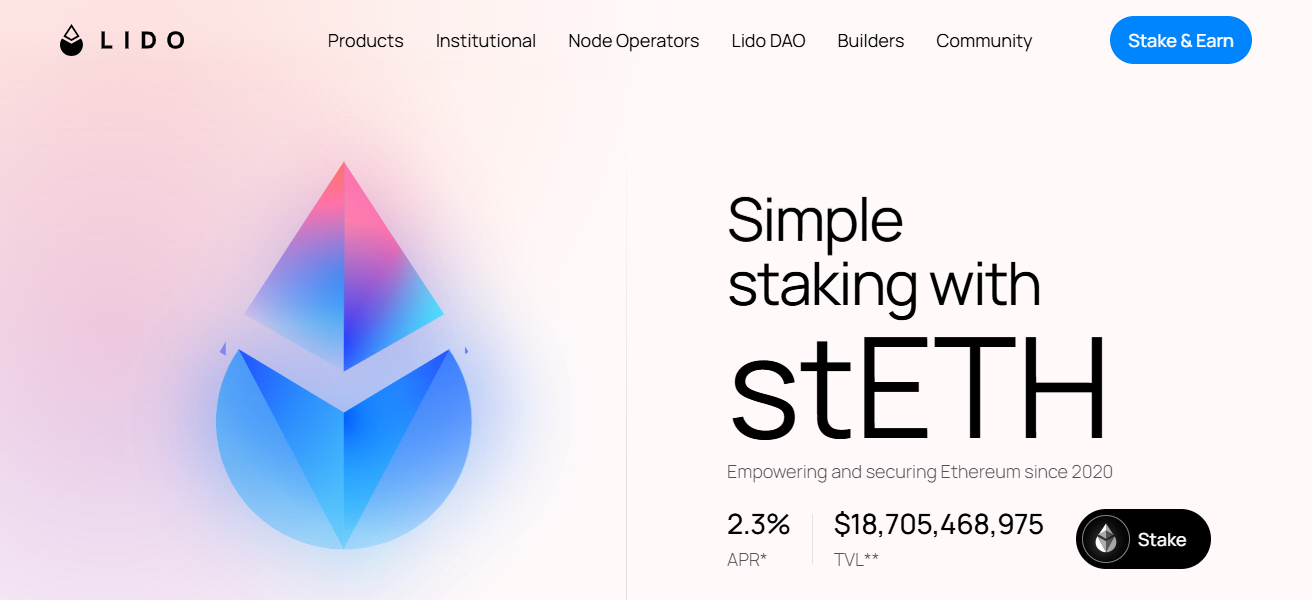This screenshot has width=1312, height=600.
Task: Select Lido DAO in navigation
Action: [768, 41]
